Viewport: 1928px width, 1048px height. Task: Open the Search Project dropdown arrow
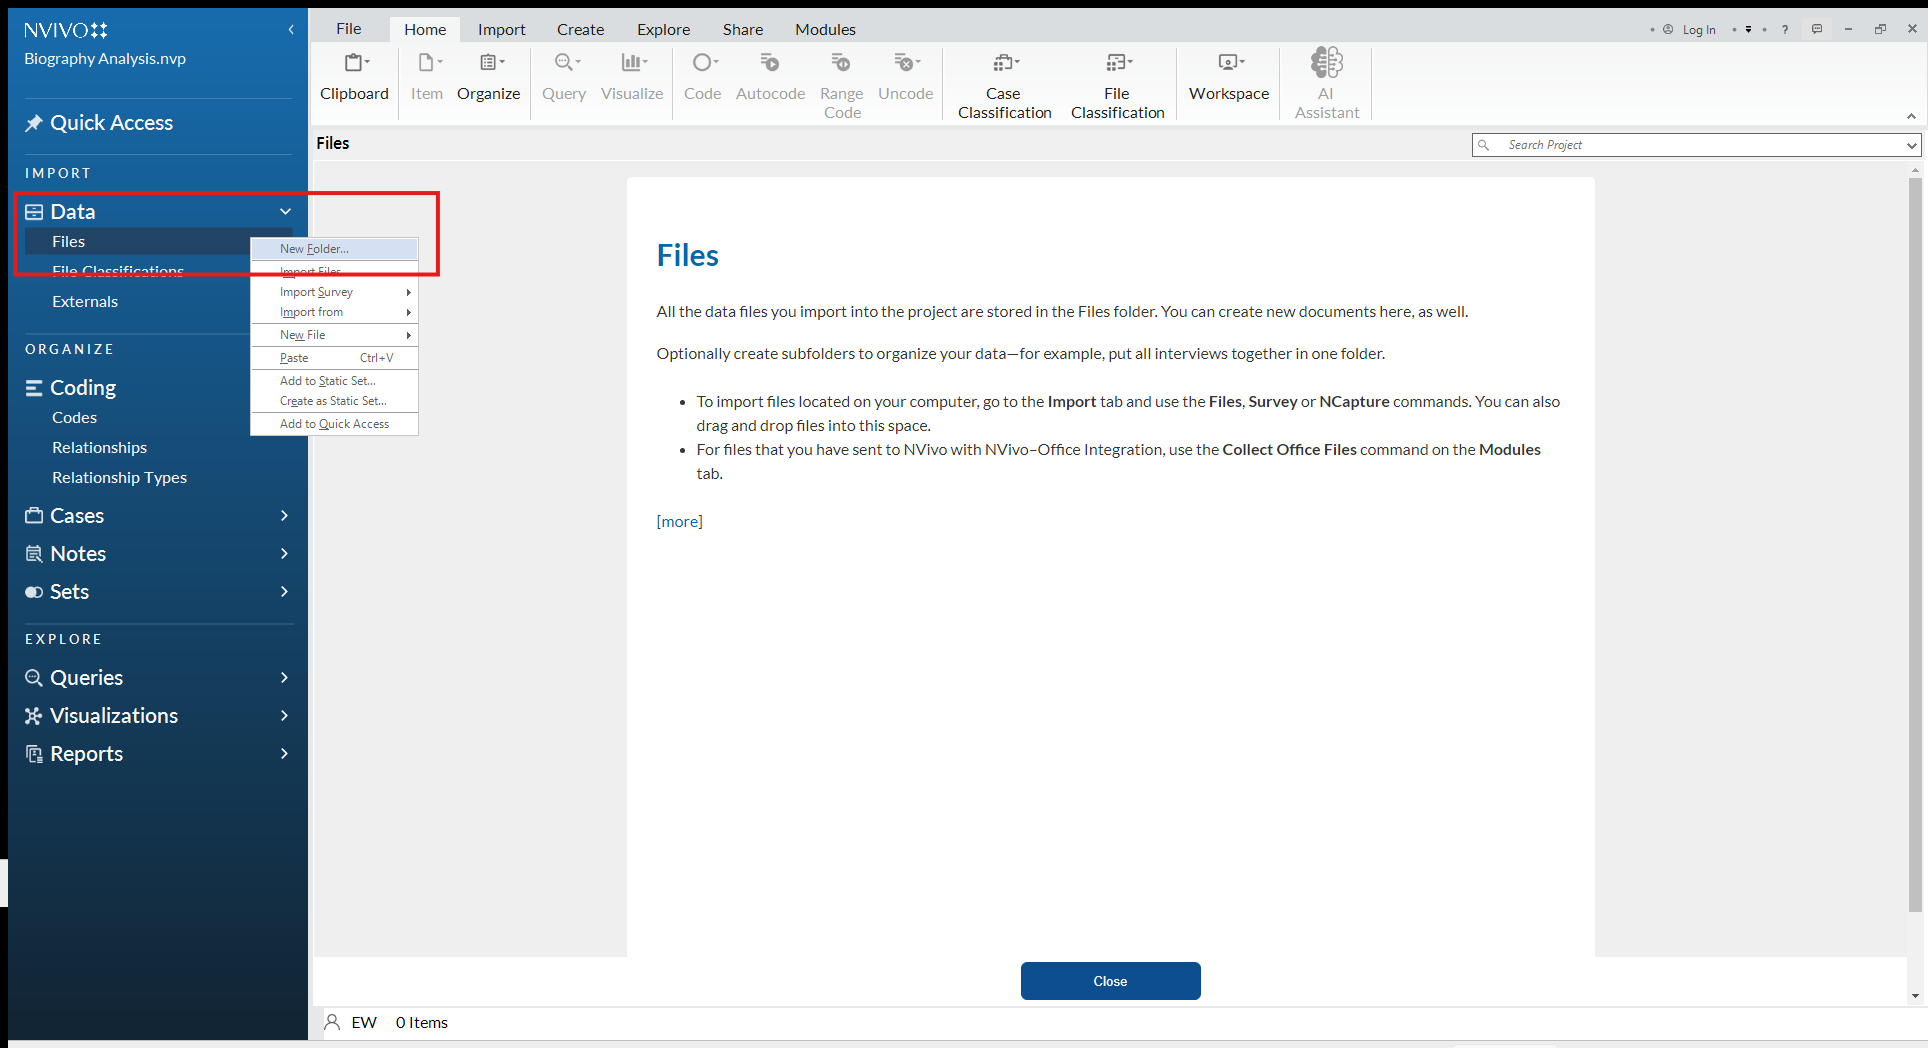tap(1911, 145)
